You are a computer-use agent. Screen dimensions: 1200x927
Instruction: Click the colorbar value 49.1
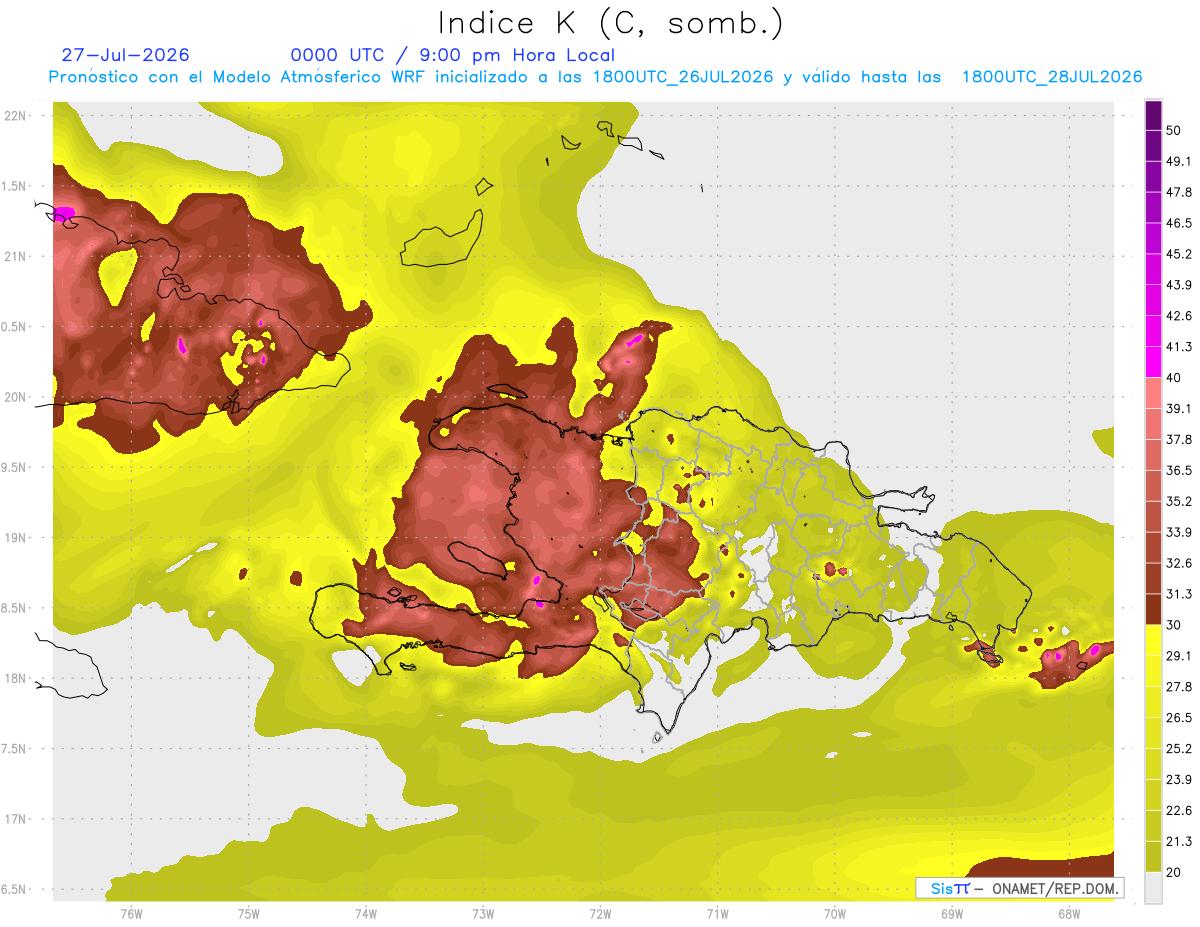(x=1178, y=161)
